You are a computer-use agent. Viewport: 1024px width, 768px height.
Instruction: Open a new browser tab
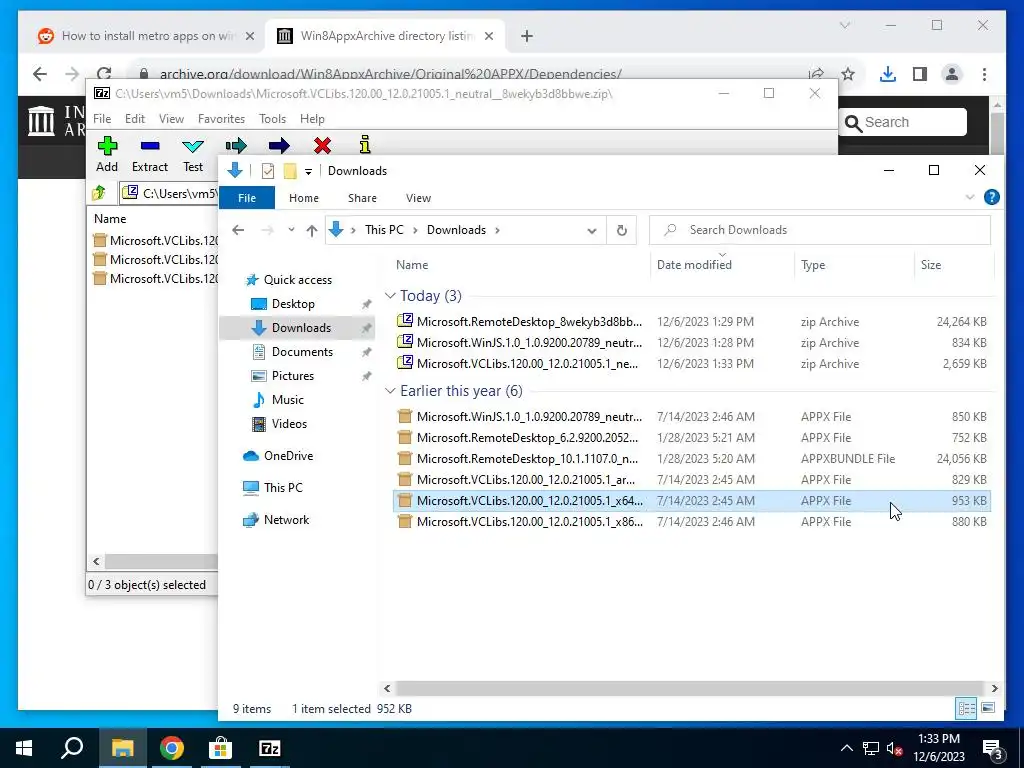527,36
